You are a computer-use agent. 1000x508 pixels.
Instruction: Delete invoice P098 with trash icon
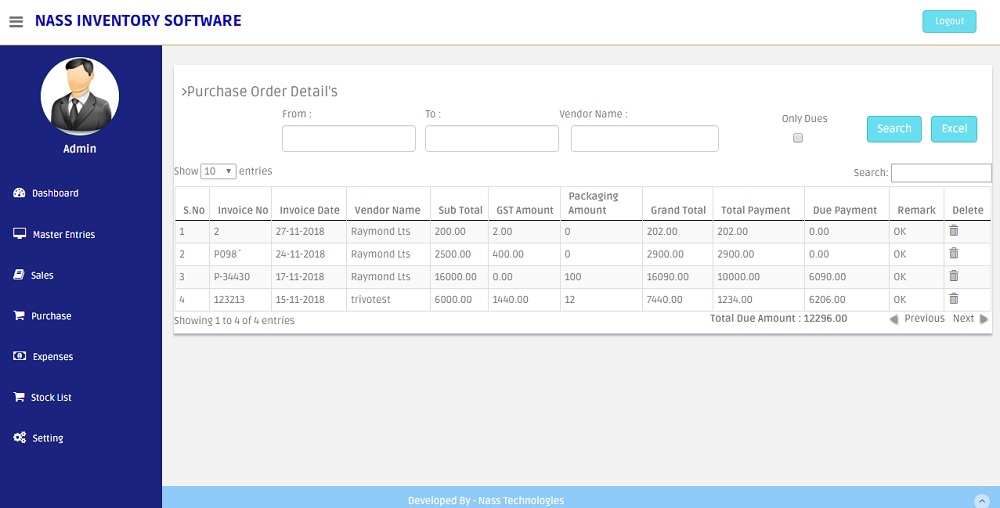(x=953, y=253)
